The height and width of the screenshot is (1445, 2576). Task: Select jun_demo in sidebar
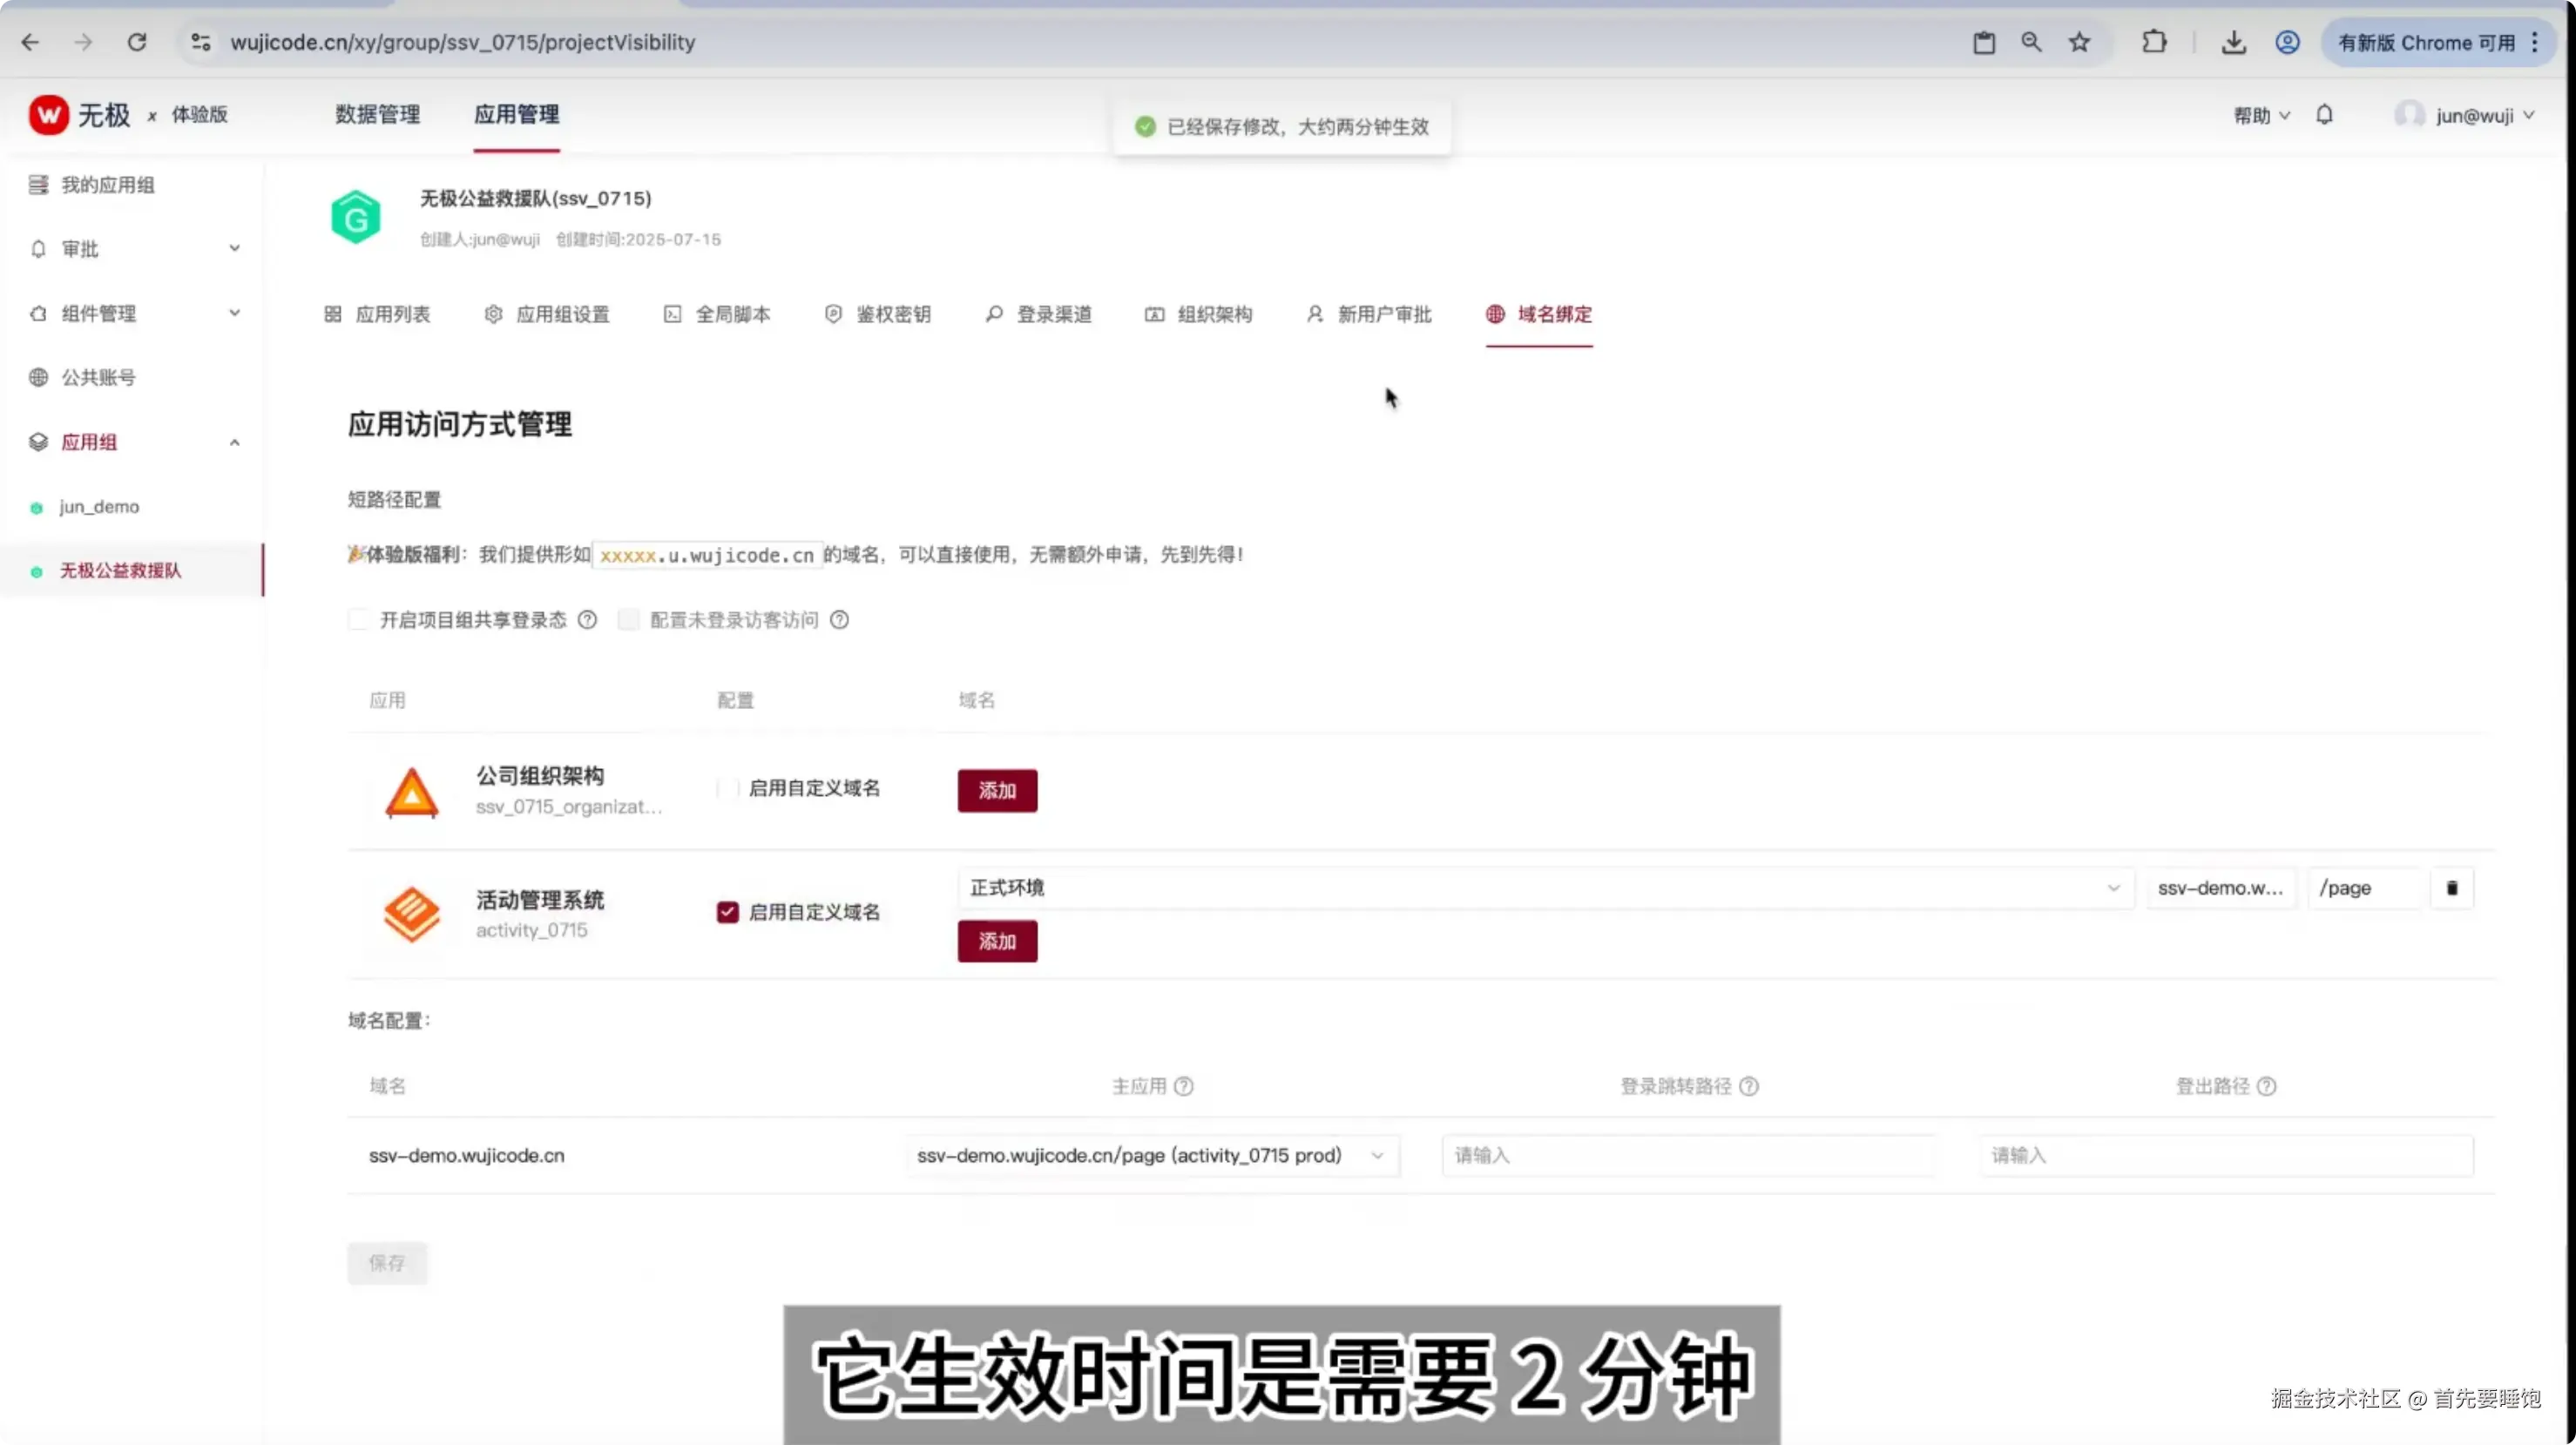99,507
